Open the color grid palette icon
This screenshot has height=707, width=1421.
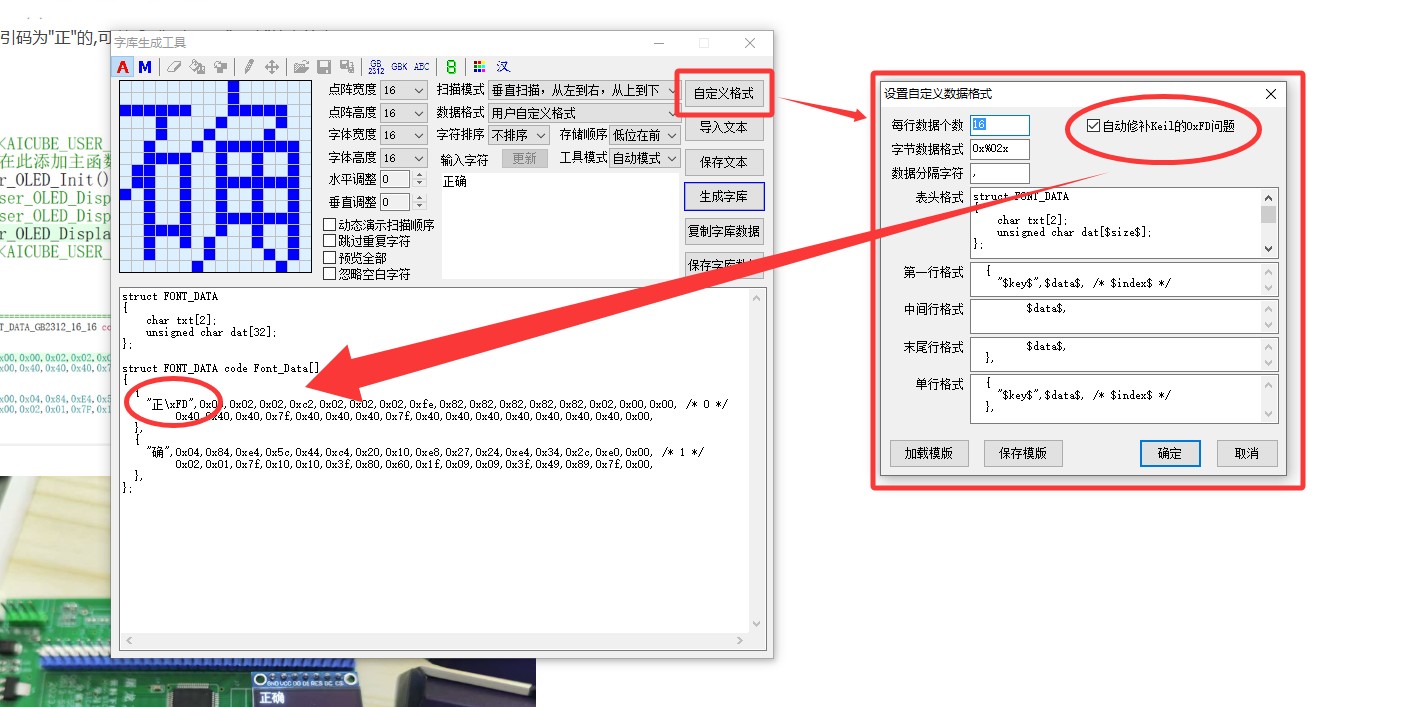[479, 67]
